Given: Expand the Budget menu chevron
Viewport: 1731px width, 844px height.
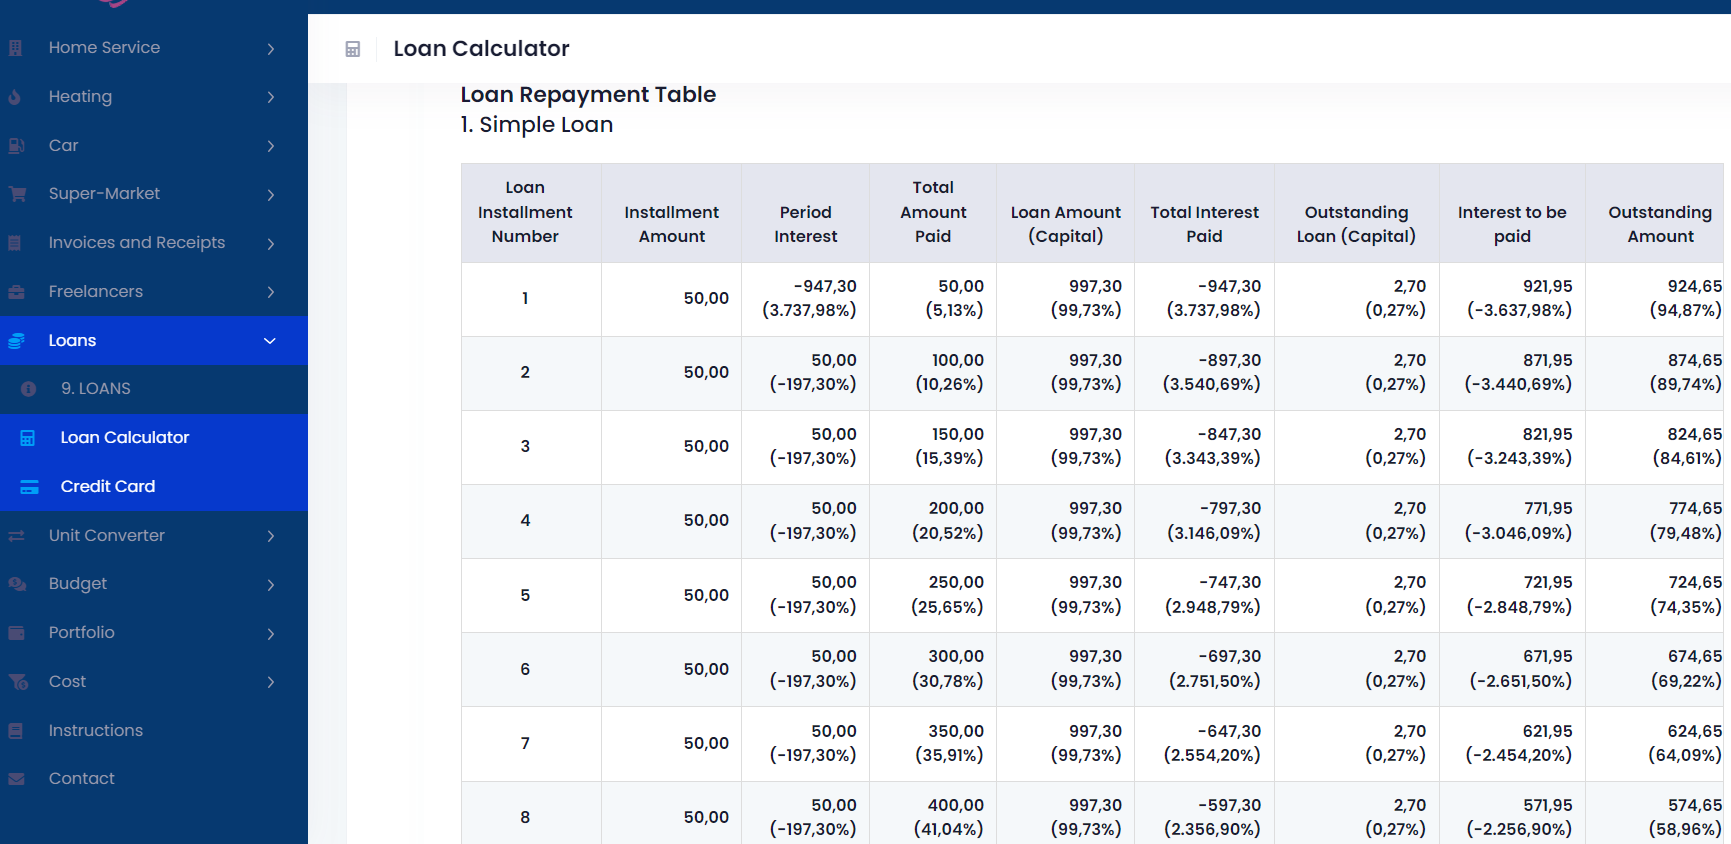Looking at the screenshot, I should pyautogui.click(x=270, y=584).
